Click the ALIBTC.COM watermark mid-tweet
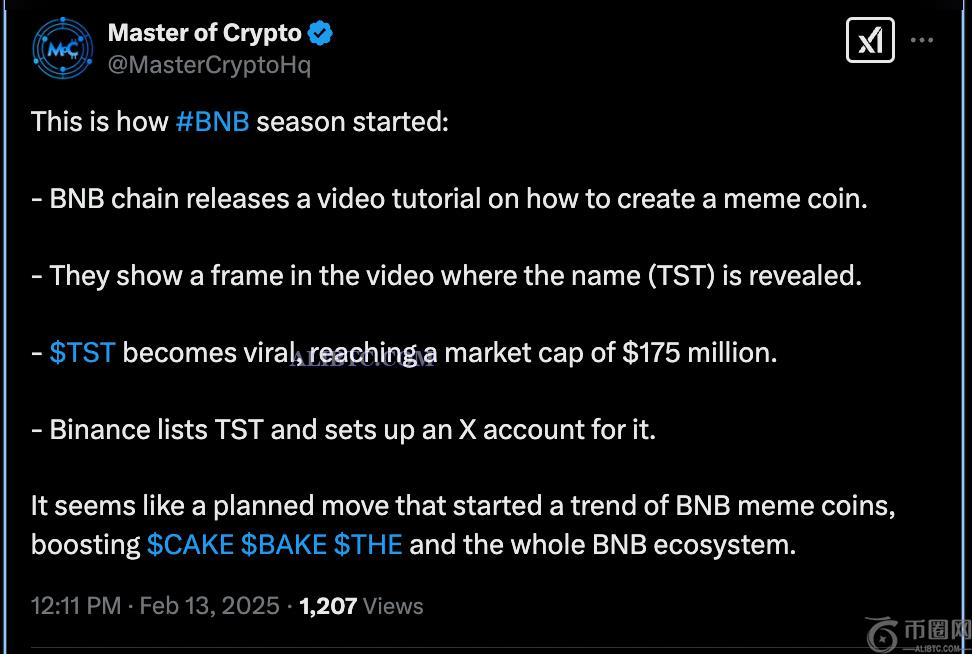 click(362, 360)
